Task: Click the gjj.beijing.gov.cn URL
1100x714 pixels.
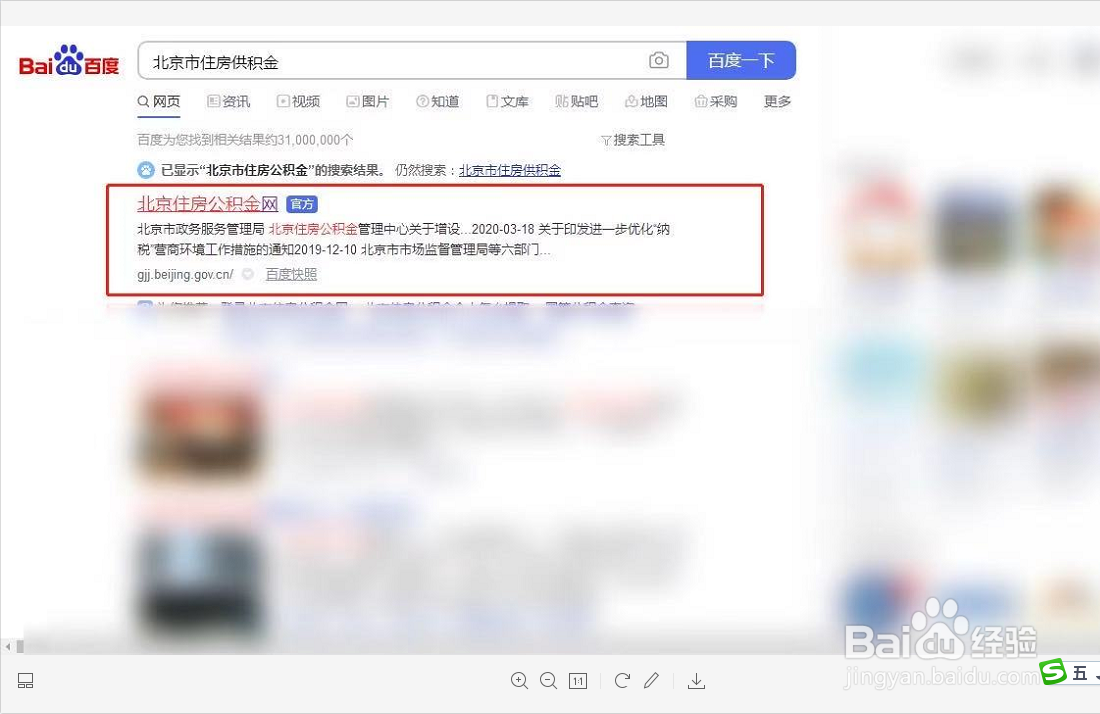Action: tap(185, 274)
